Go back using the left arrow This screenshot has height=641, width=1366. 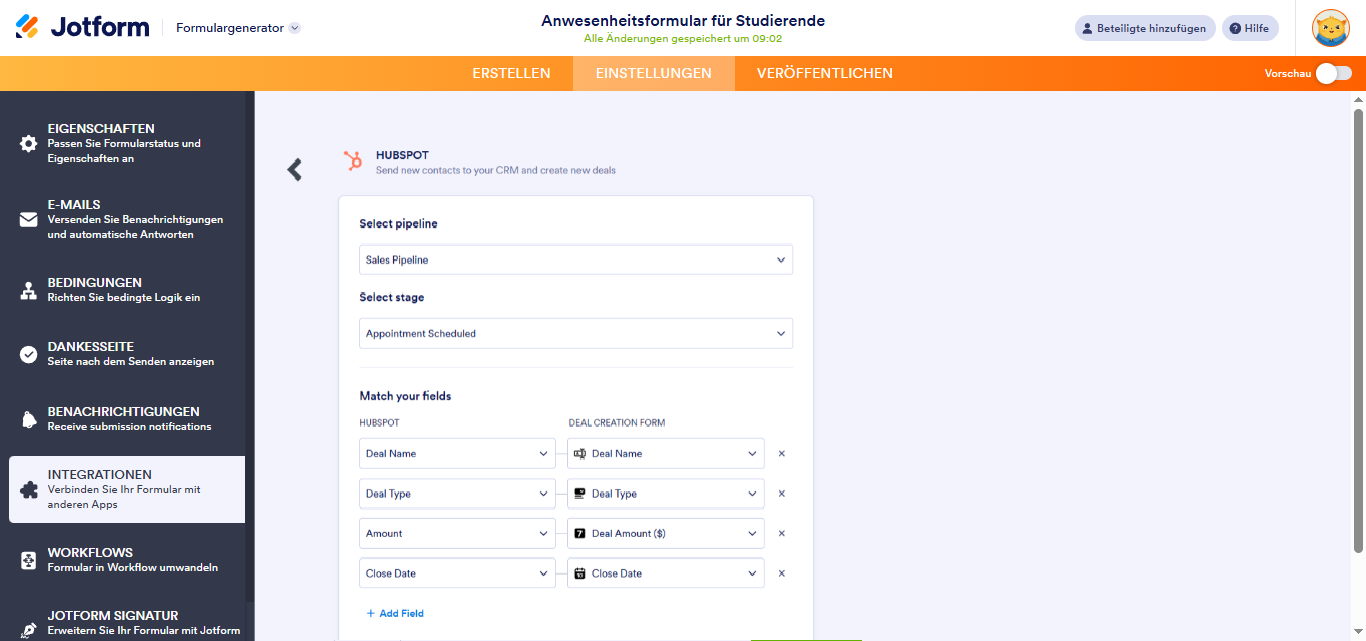(294, 169)
